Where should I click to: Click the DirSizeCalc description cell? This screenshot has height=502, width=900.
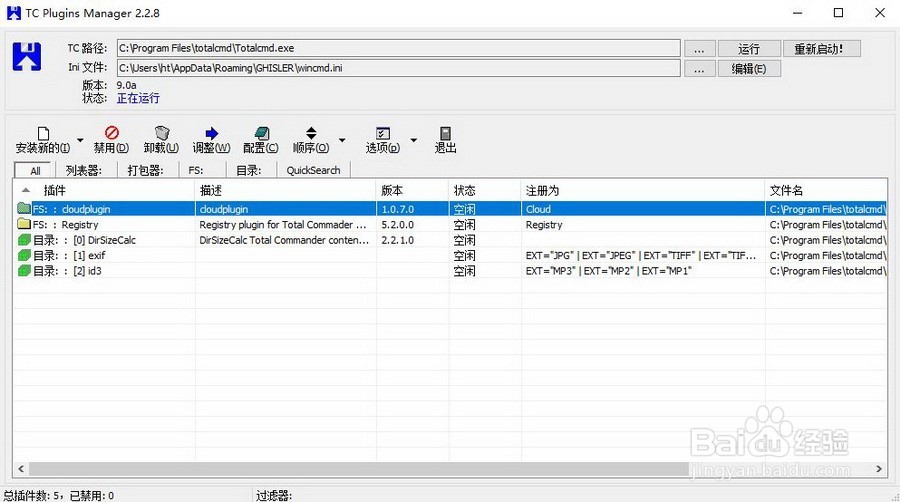pos(284,240)
